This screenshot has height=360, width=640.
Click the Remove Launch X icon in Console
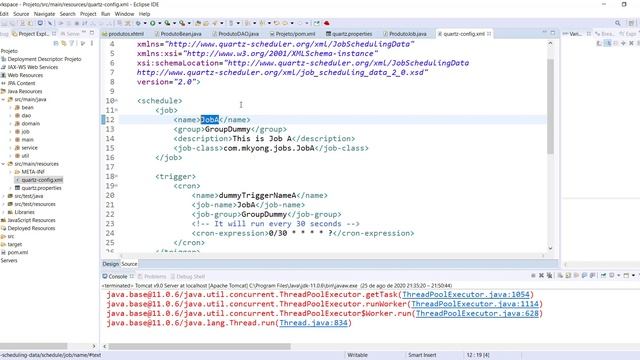[541, 276]
